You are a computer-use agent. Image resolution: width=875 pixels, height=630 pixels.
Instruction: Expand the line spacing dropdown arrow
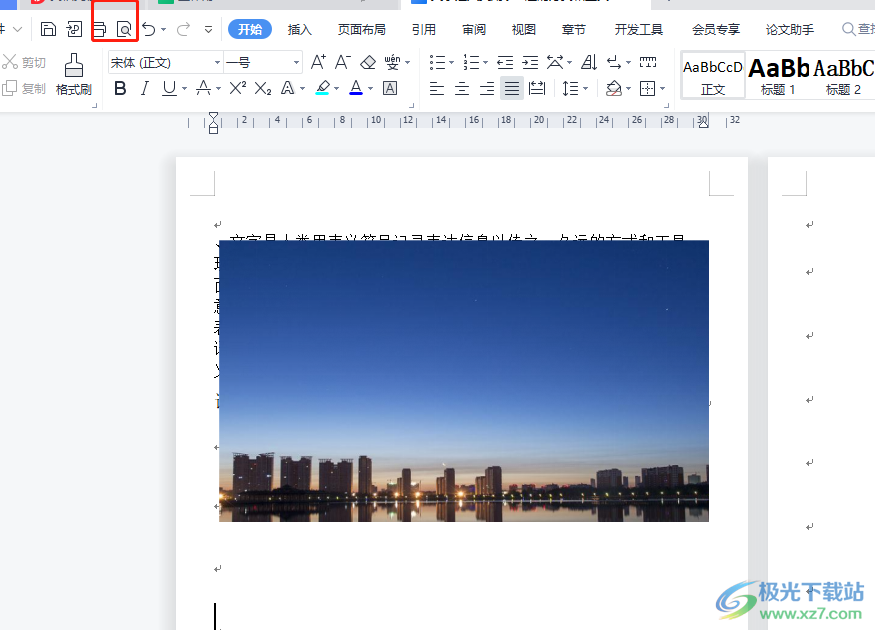[585, 88]
